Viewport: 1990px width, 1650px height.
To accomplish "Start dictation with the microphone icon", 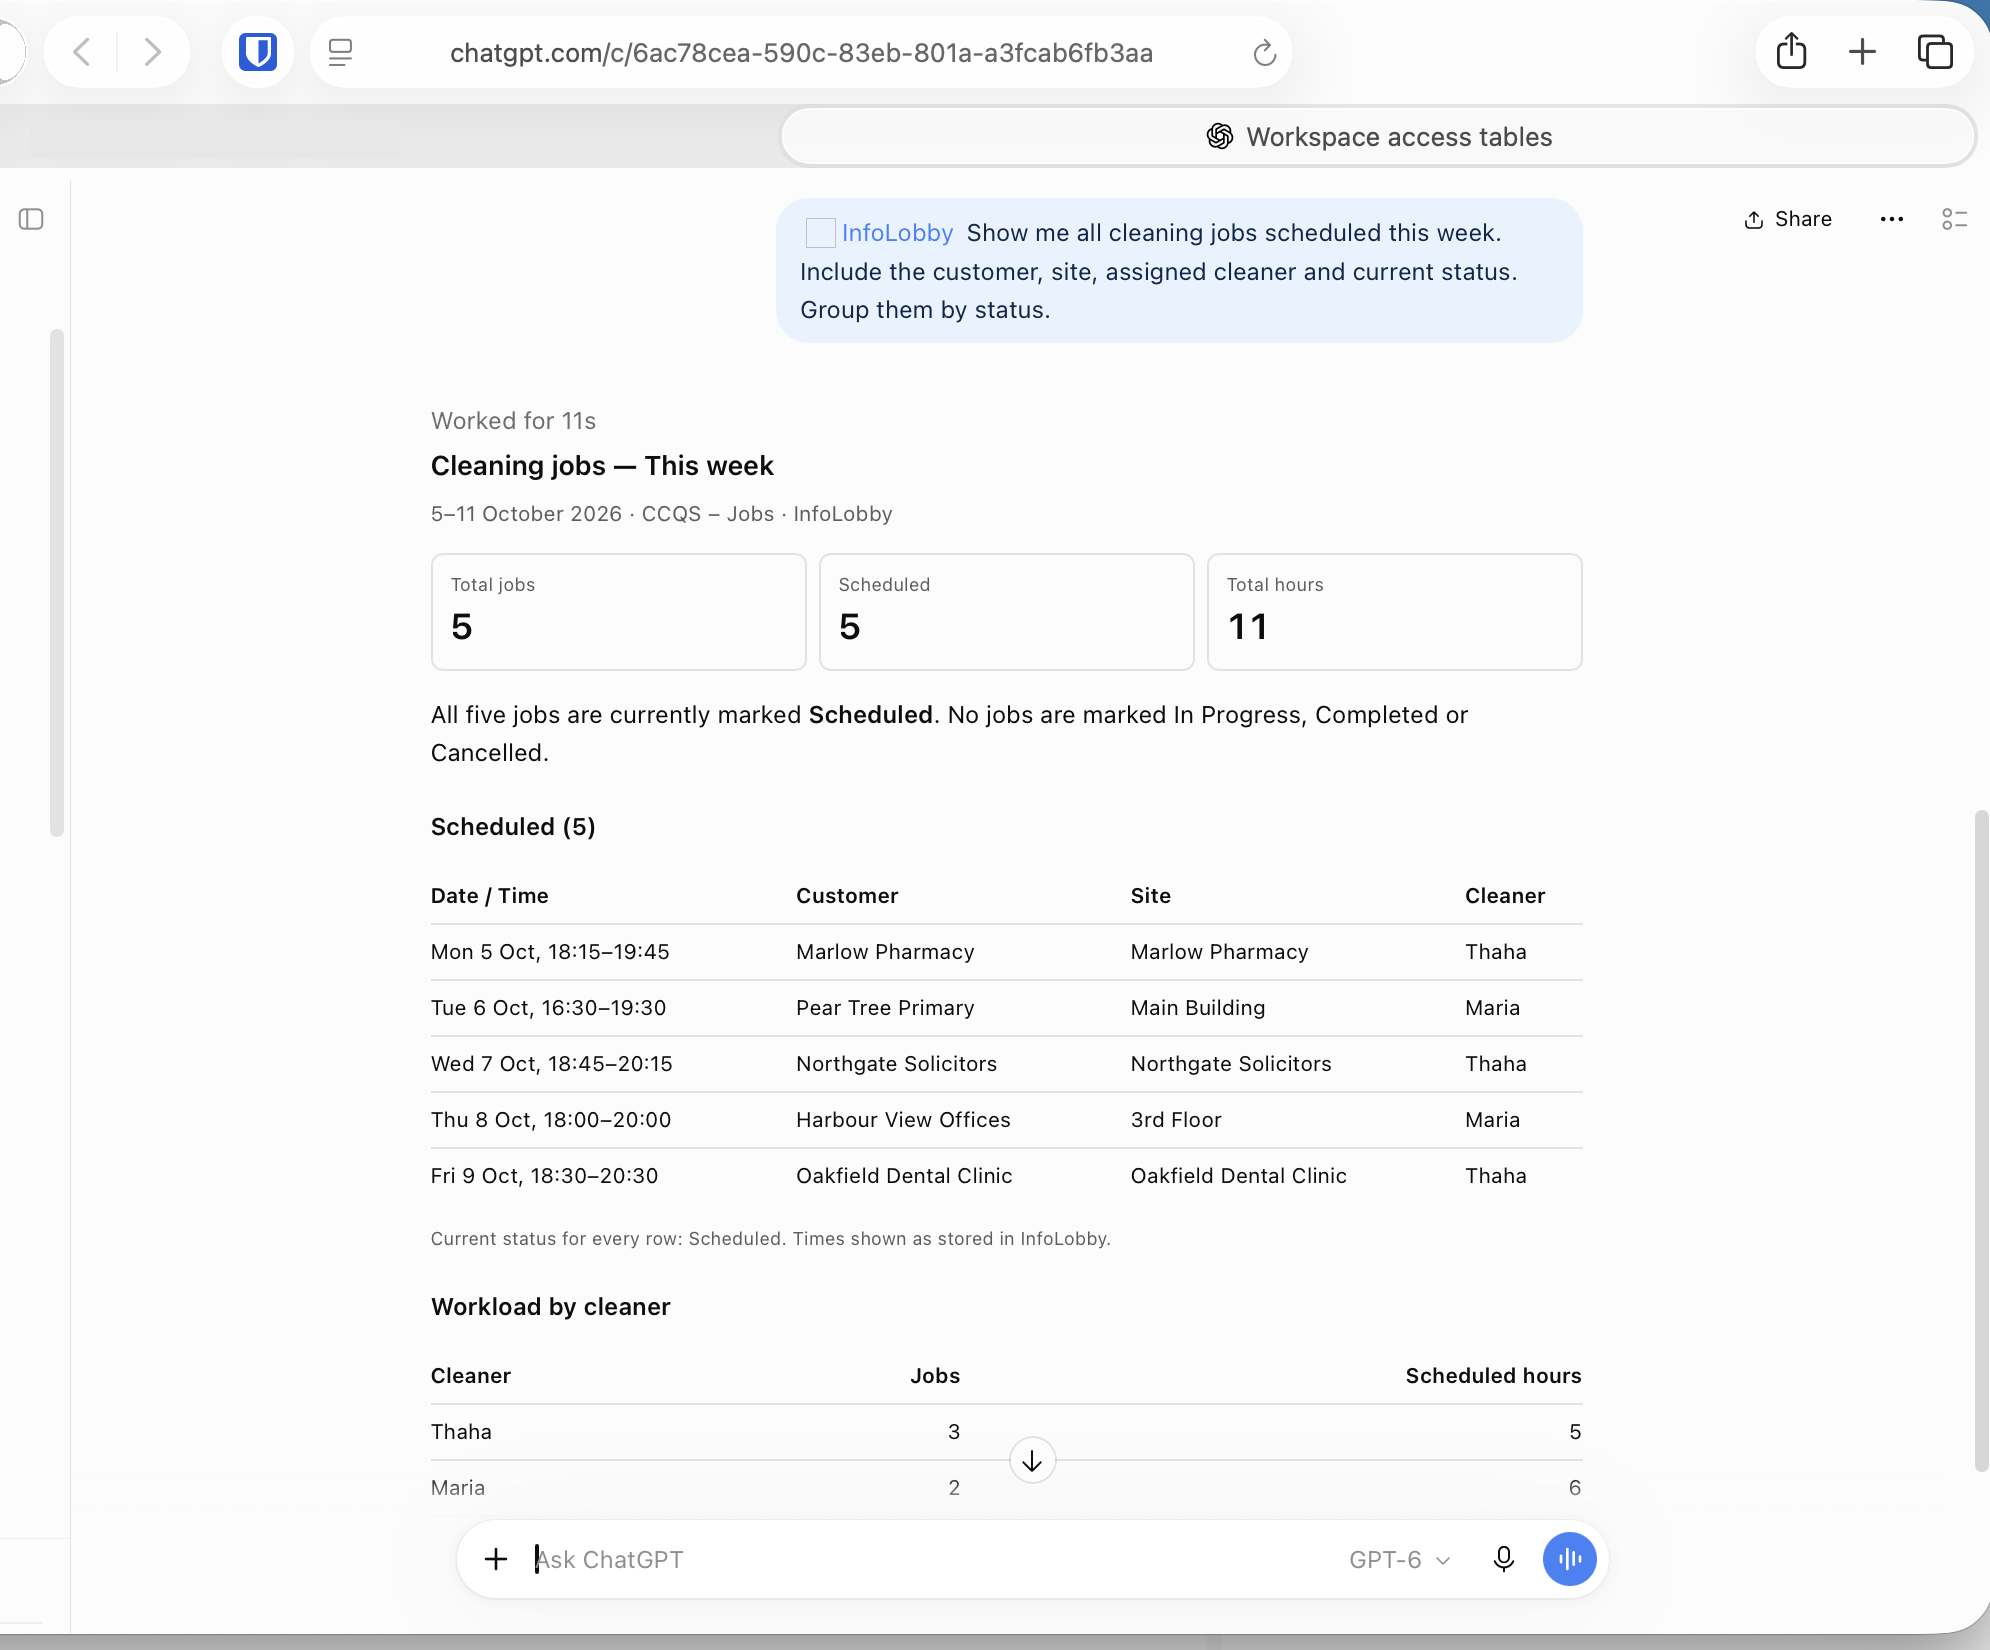I will 1503,1559.
